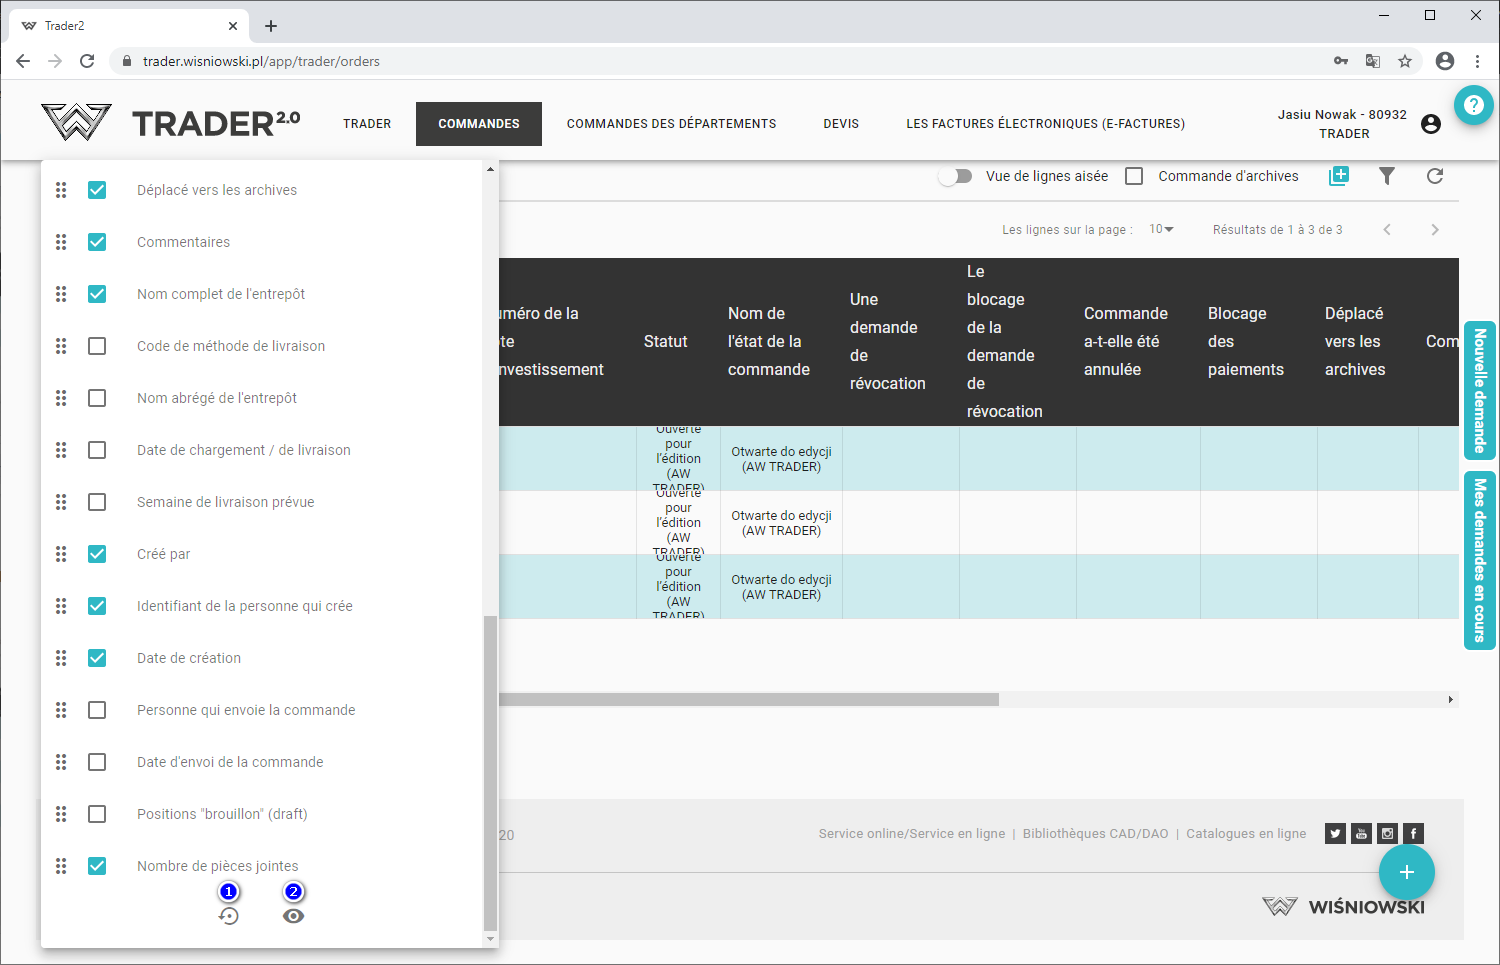This screenshot has height=965, width=1500.
Task: Switch to COMMANDES DES DÉPARTEMENTS tab
Action: click(x=671, y=124)
